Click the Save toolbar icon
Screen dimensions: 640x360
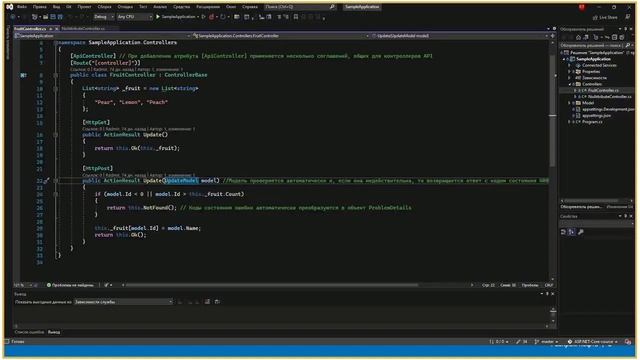(x=53, y=17)
